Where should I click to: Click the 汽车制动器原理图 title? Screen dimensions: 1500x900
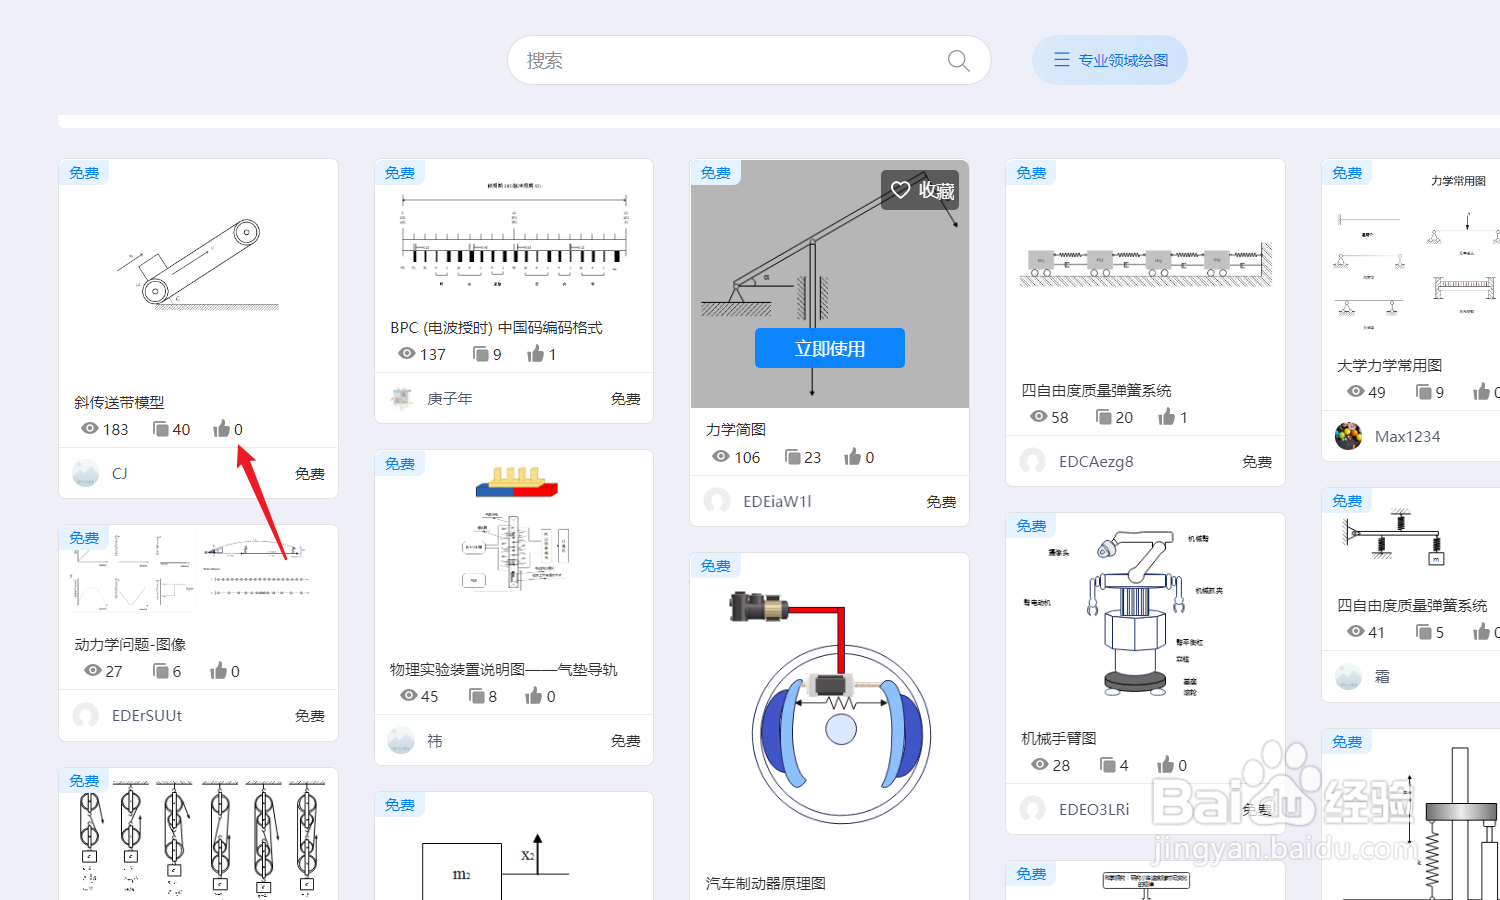[x=766, y=883]
